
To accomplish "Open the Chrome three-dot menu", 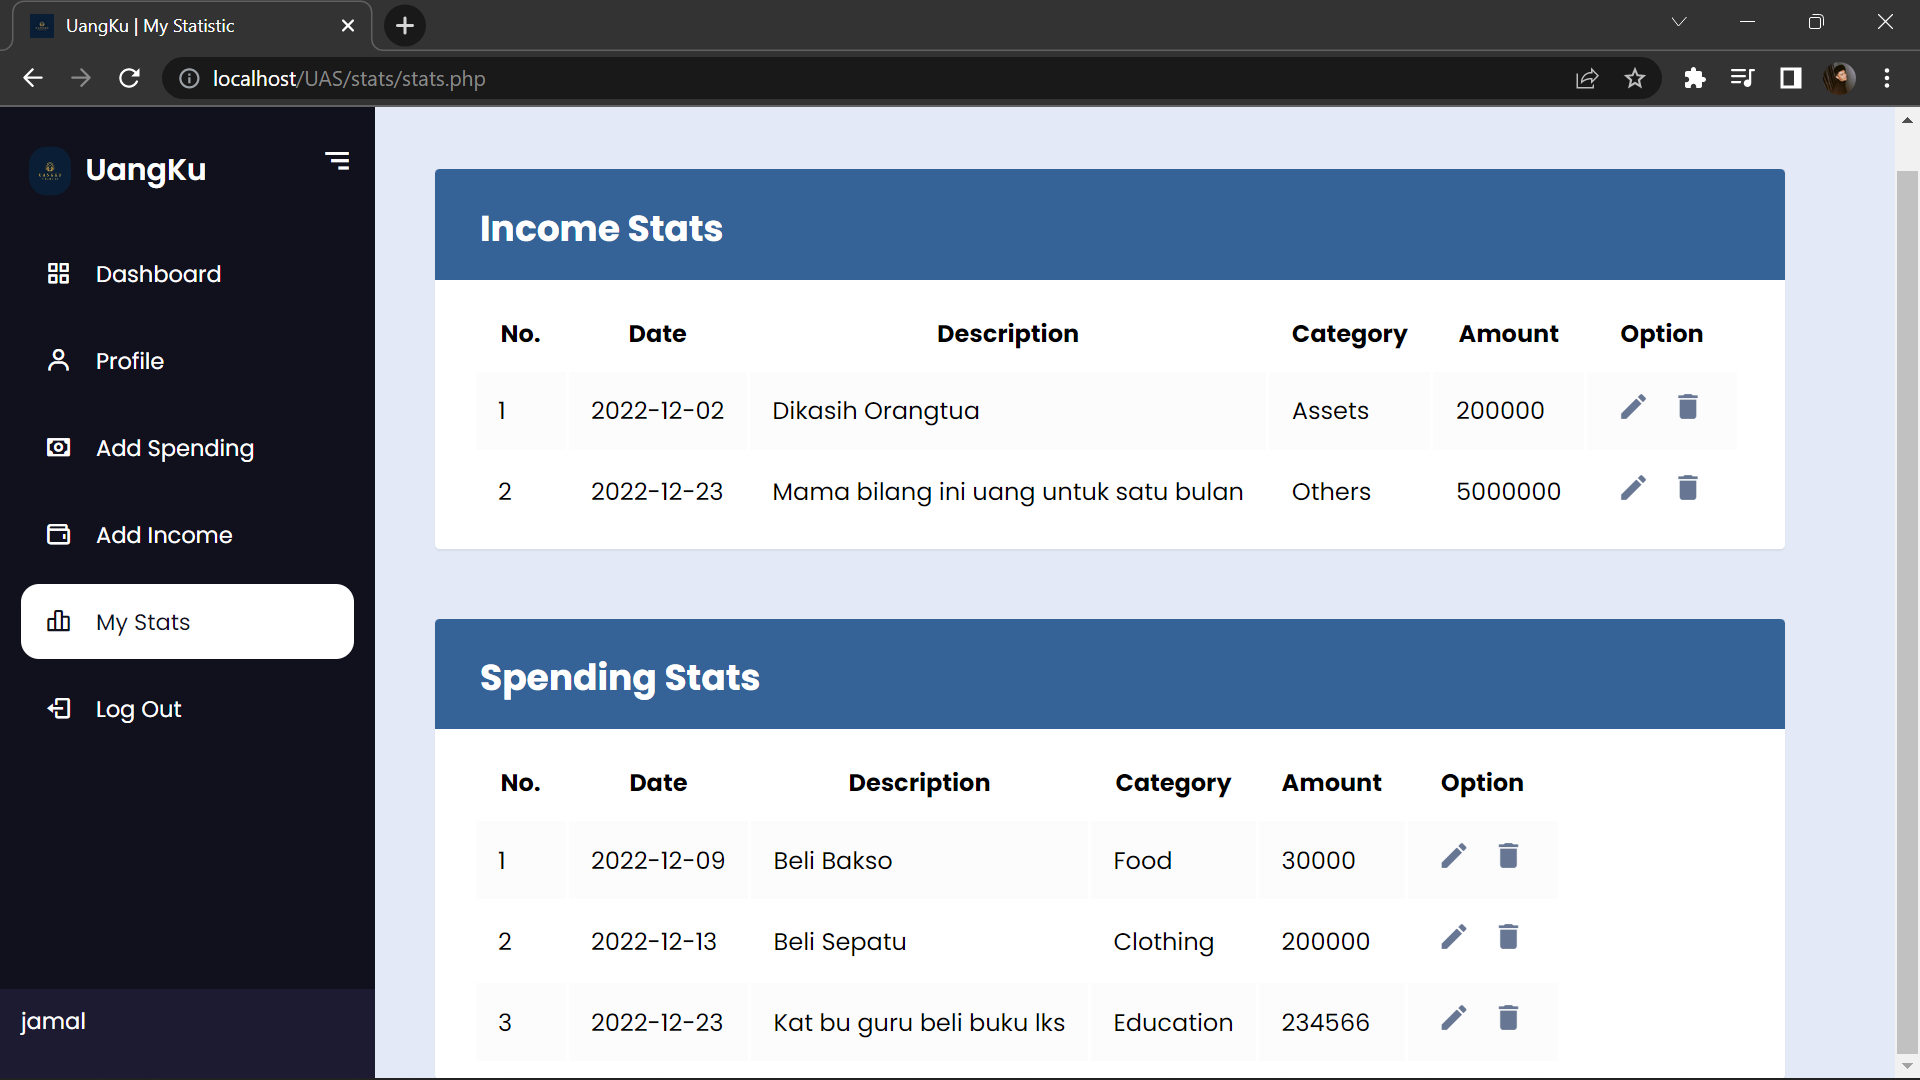I will (1888, 78).
